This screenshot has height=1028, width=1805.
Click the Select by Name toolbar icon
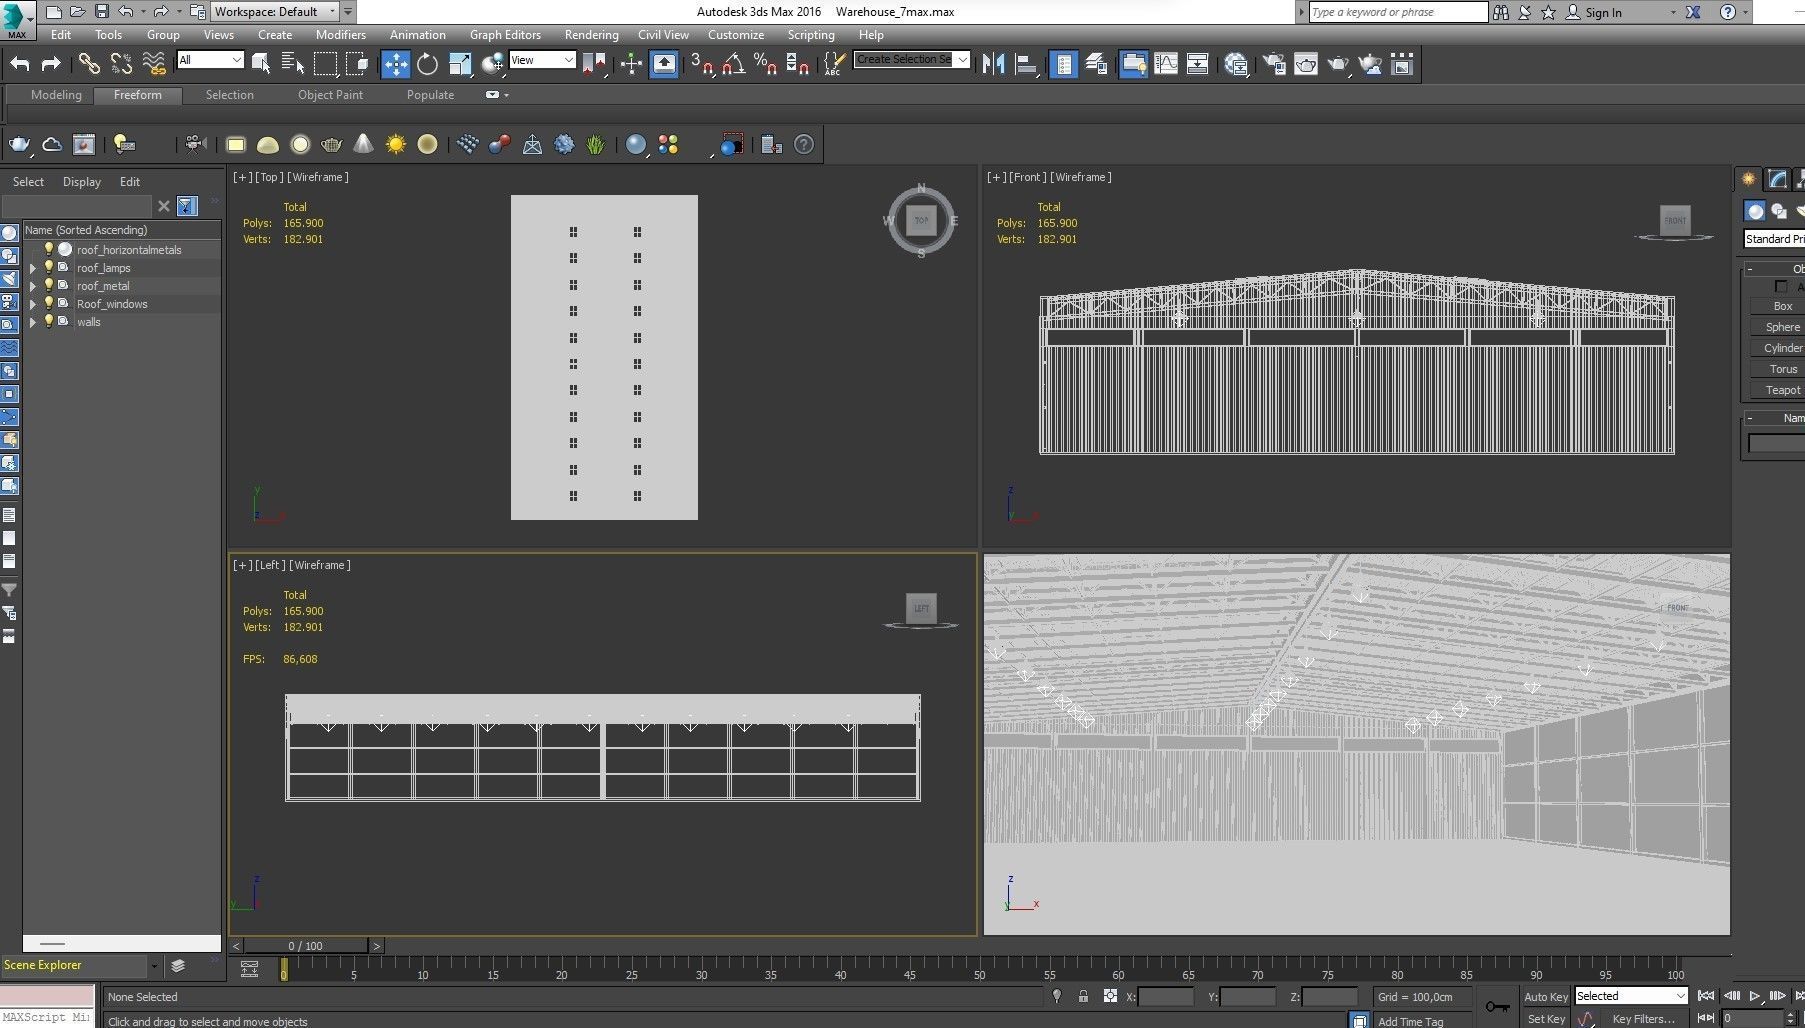(294, 65)
